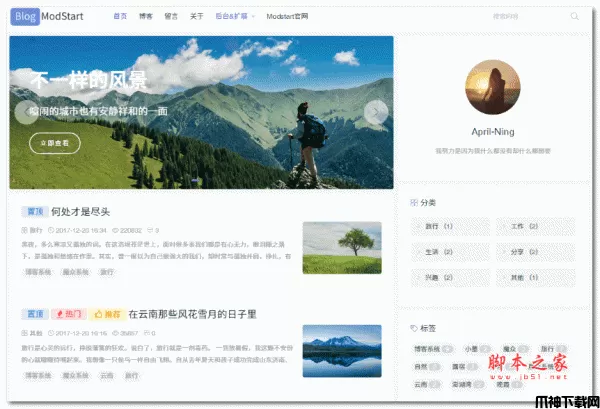Click the 热门 flame badge on the 云南 post
The image size is (600, 409).
click(69, 314)
